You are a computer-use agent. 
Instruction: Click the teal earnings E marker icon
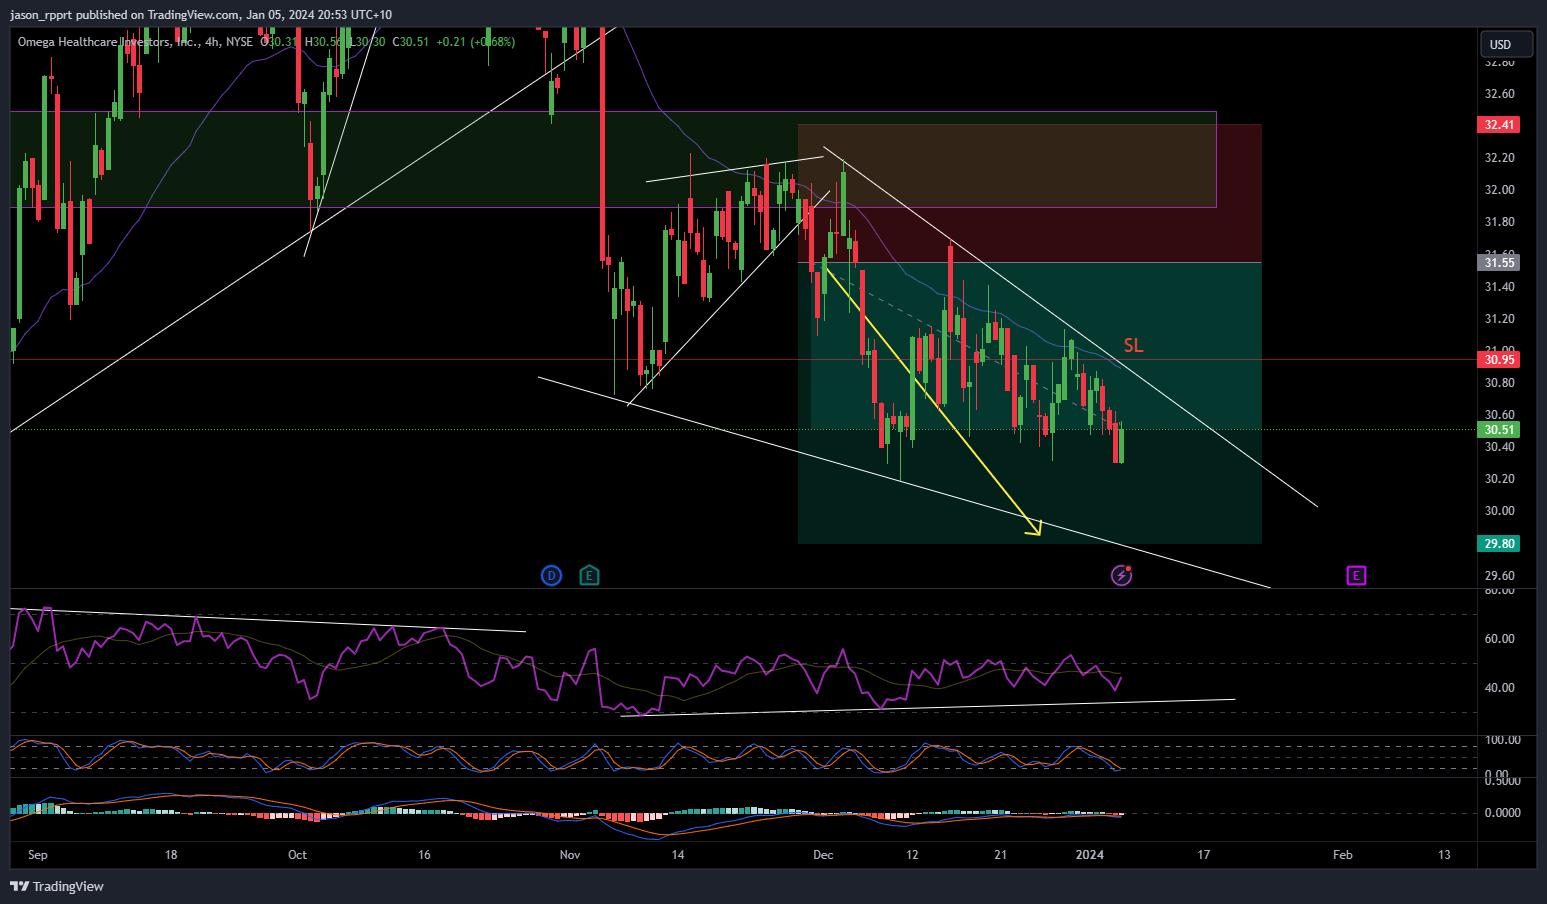pos(590,575)
